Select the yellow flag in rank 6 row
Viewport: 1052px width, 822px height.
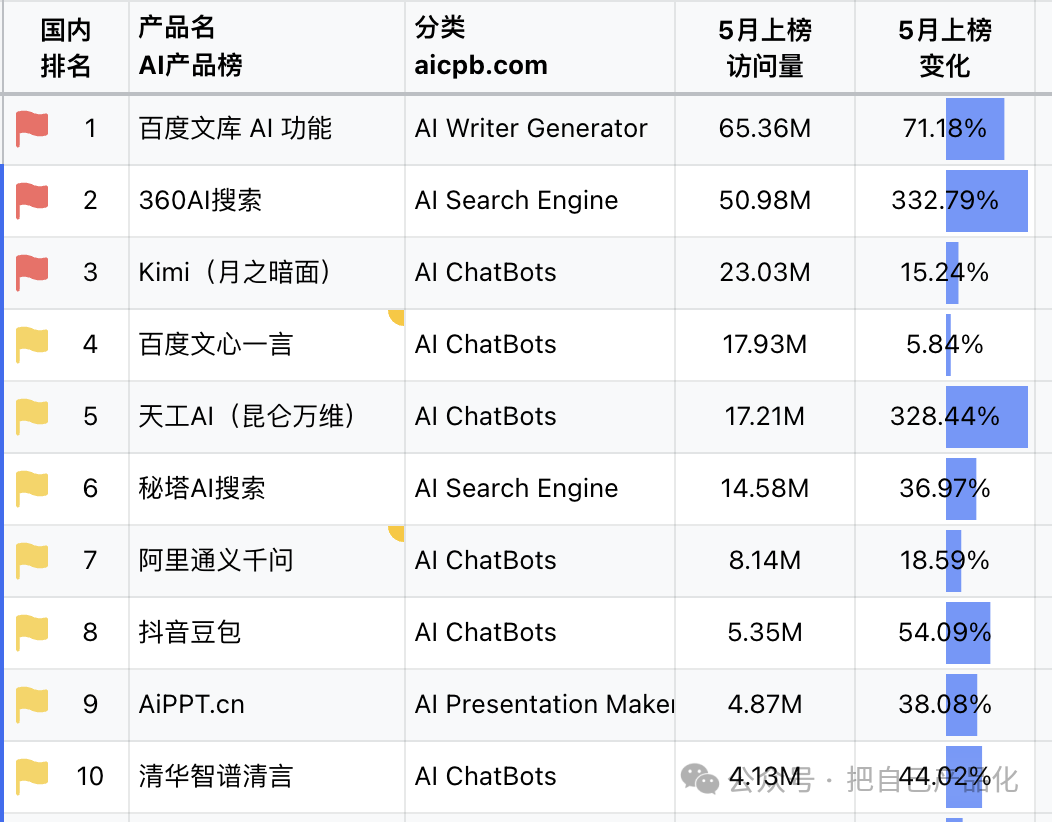[x=32, y=488]
